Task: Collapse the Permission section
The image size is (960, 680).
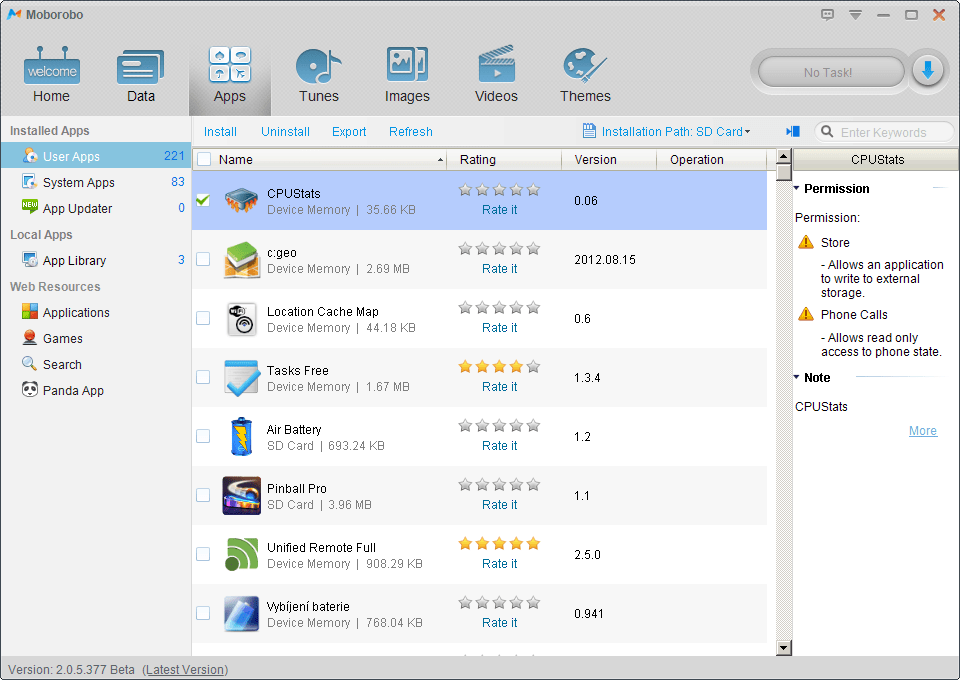Action: [x=797, y=189]
